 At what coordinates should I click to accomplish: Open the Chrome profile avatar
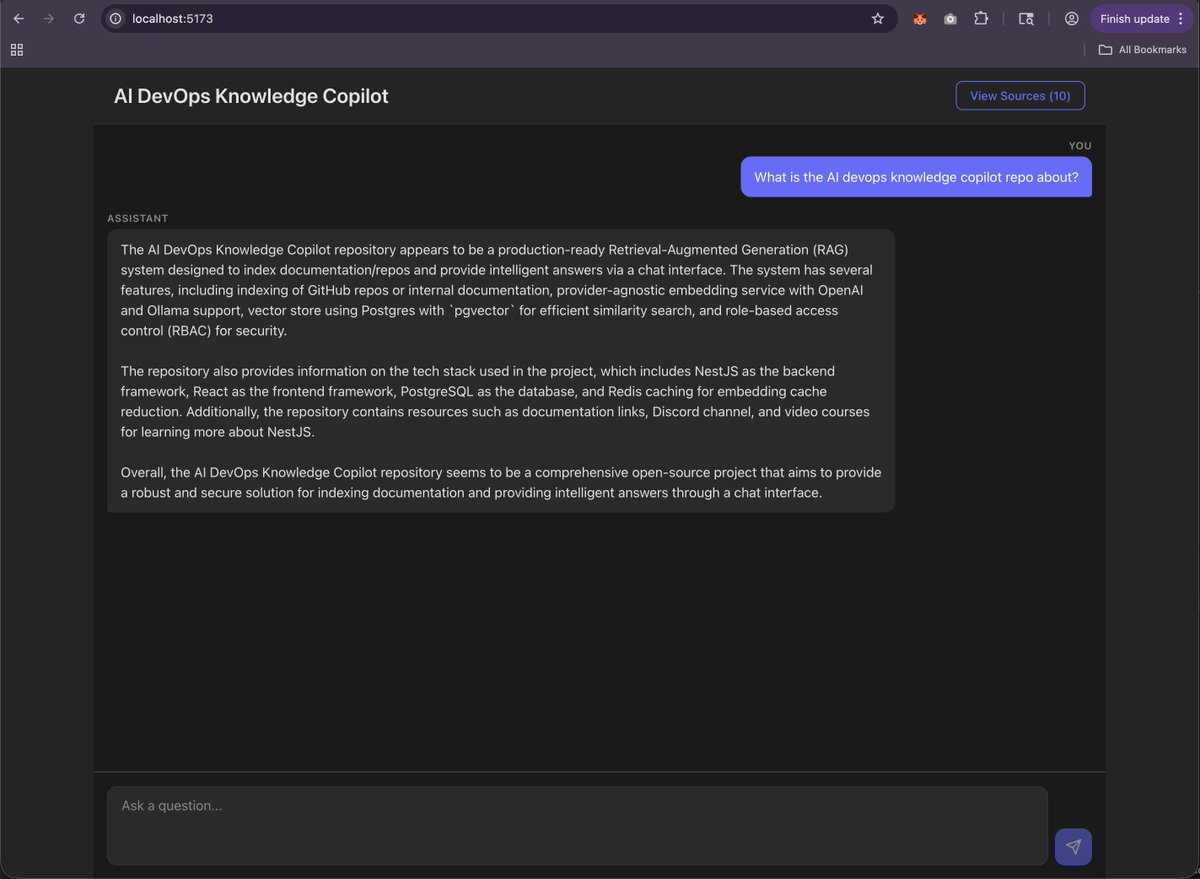(x=1071, y=18)
